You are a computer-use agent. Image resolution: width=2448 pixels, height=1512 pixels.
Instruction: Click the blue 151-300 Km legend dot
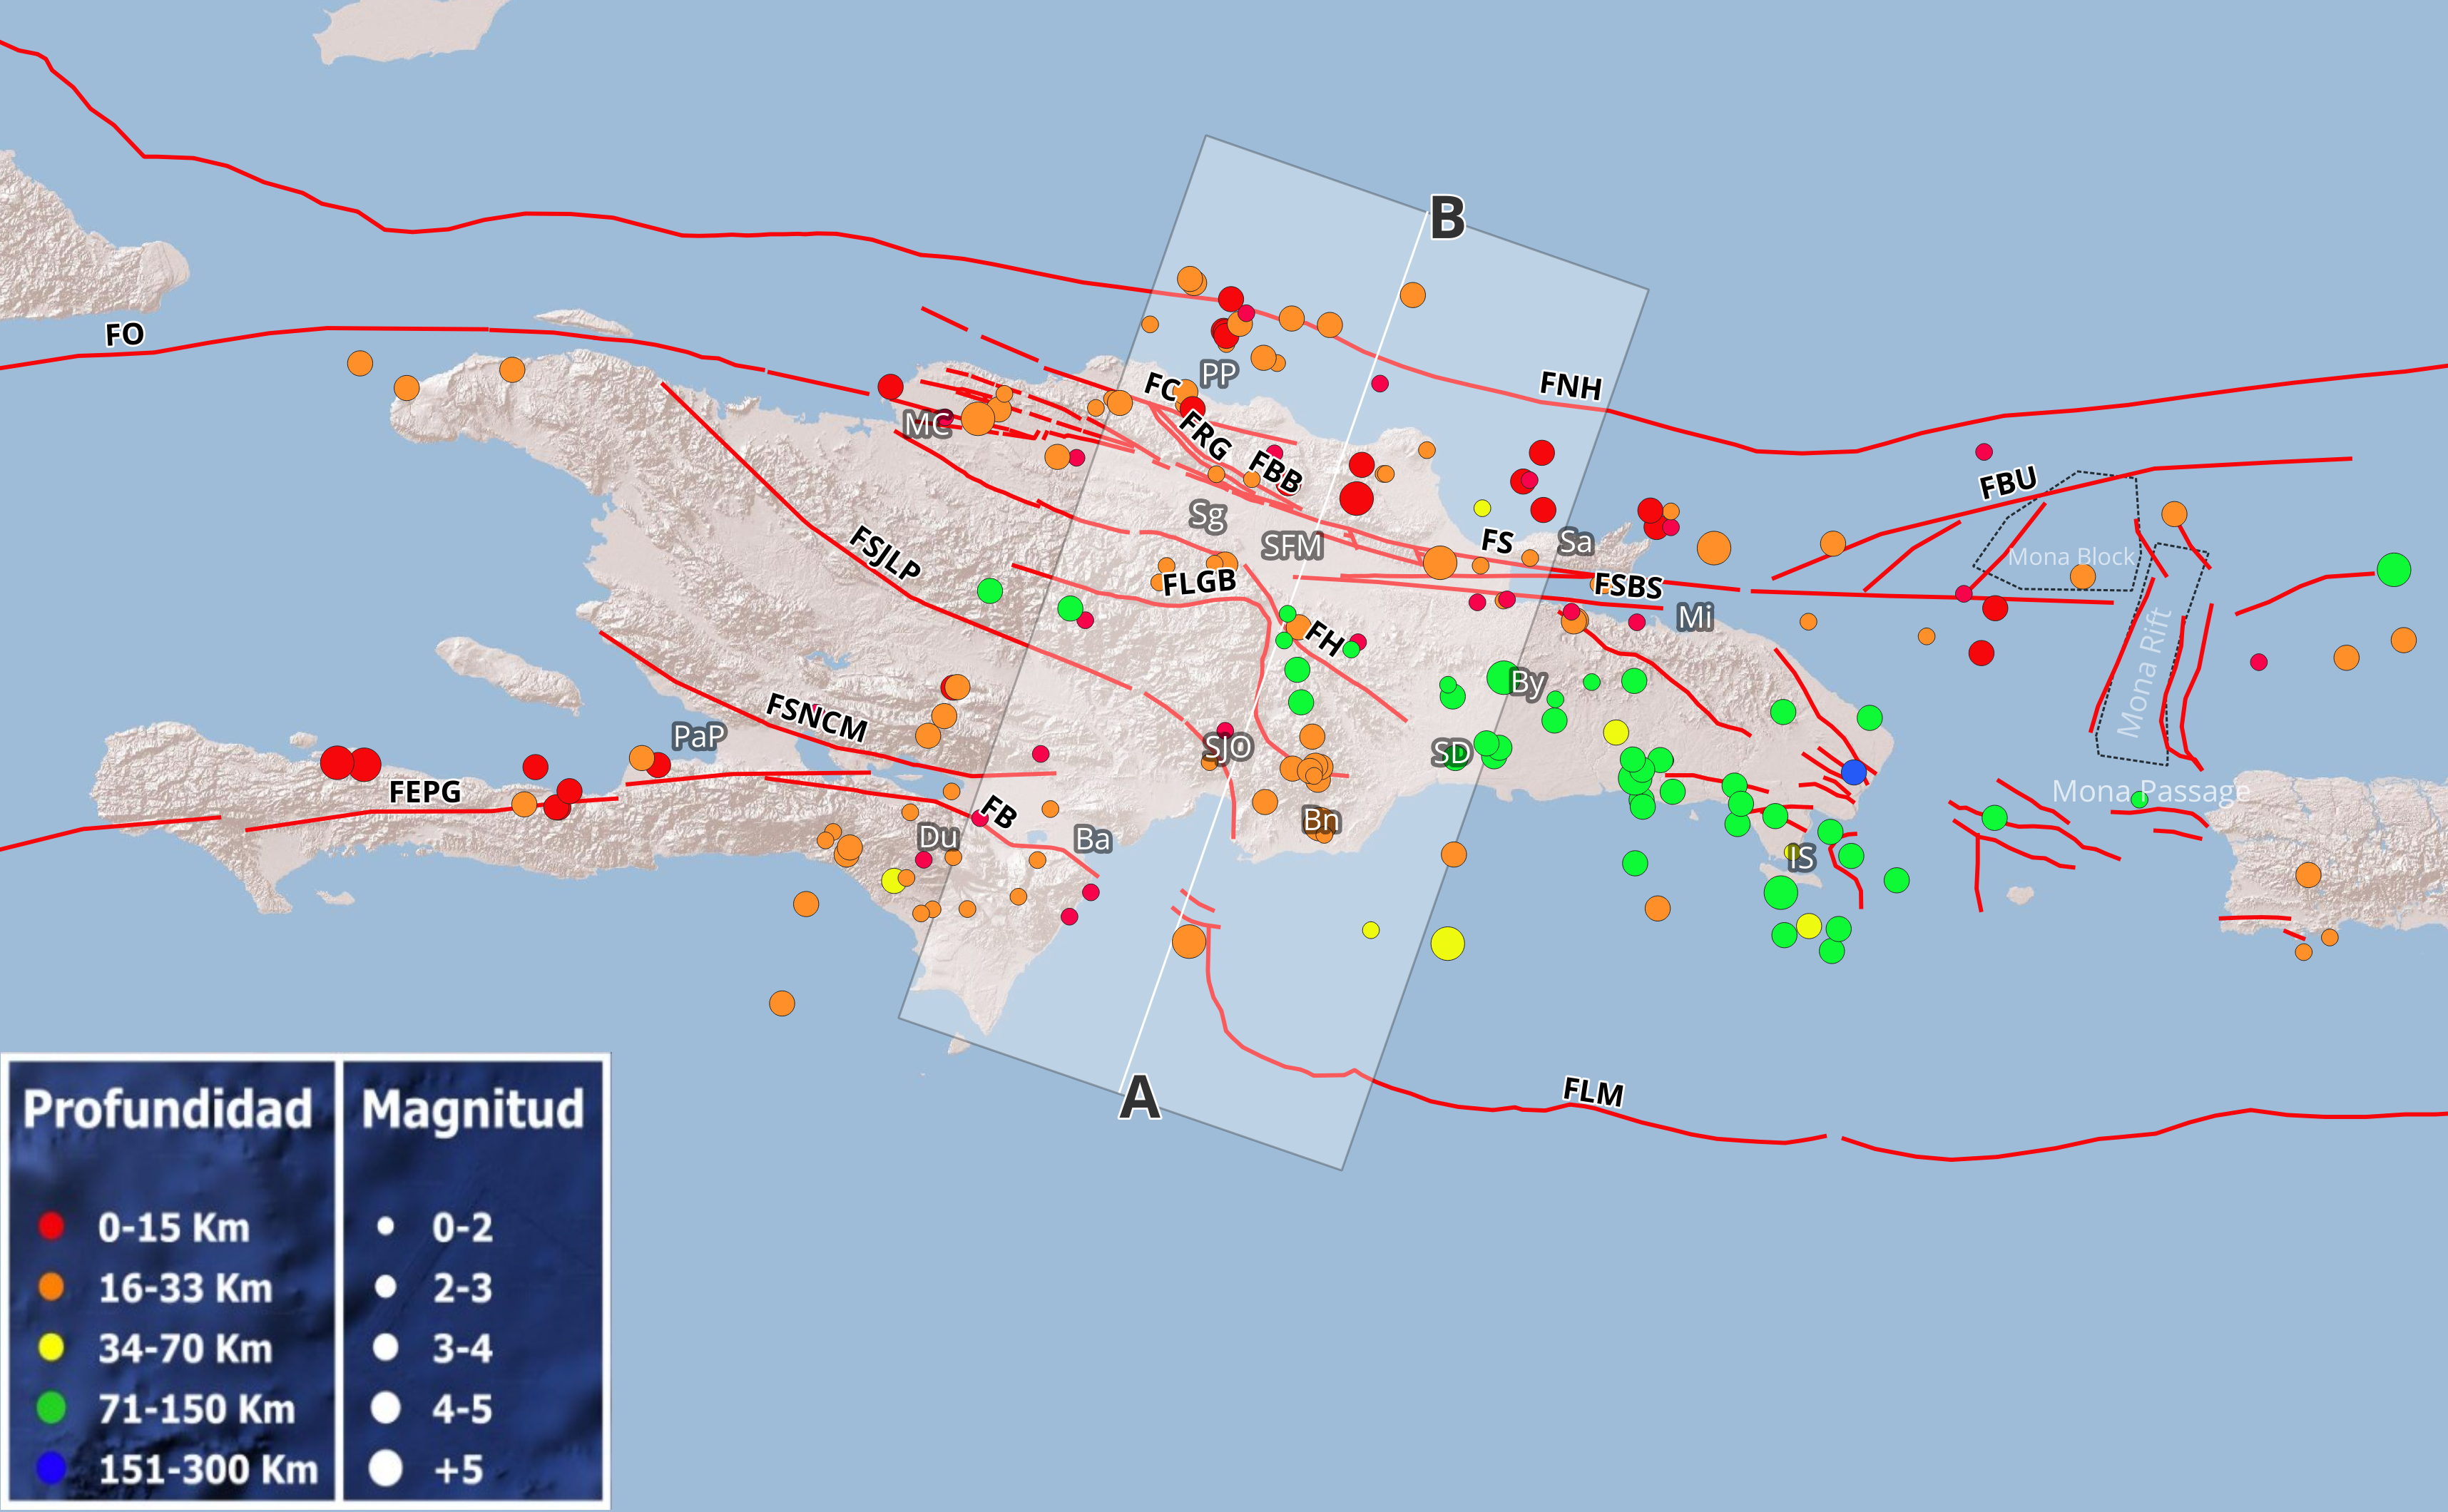51,1468
